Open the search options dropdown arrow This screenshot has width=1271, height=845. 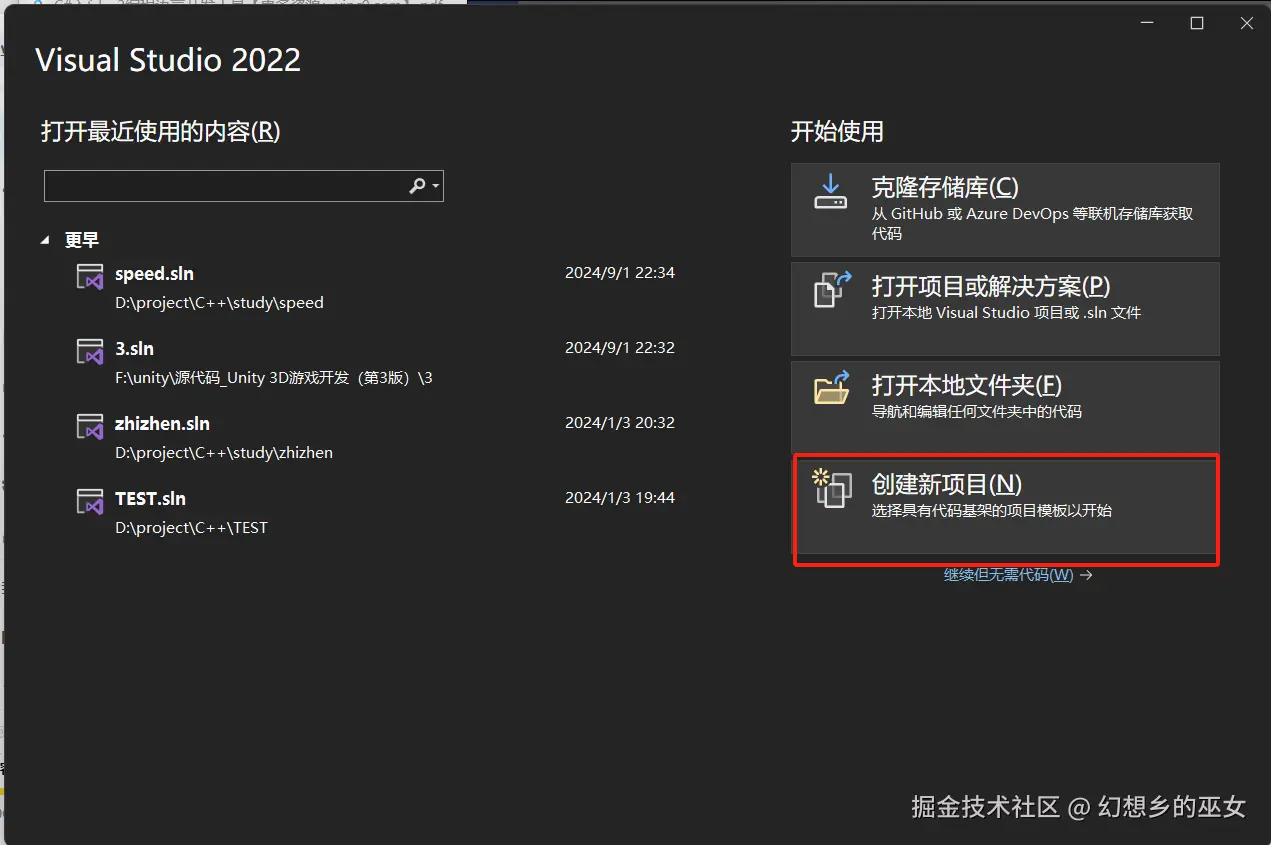click(x=436, y=187)
